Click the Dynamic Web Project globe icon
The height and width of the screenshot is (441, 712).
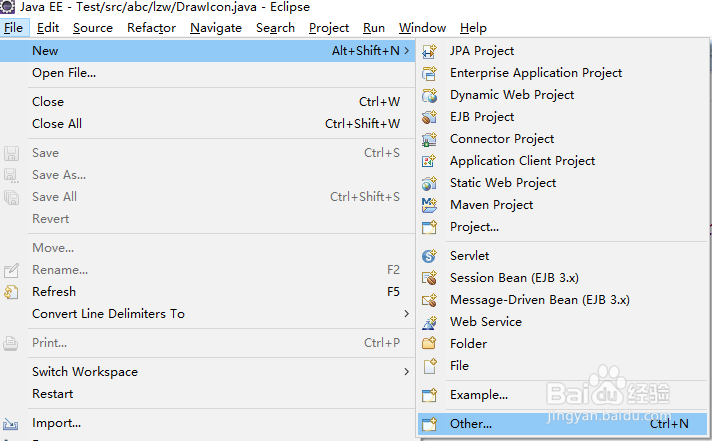tap(429, 95)
